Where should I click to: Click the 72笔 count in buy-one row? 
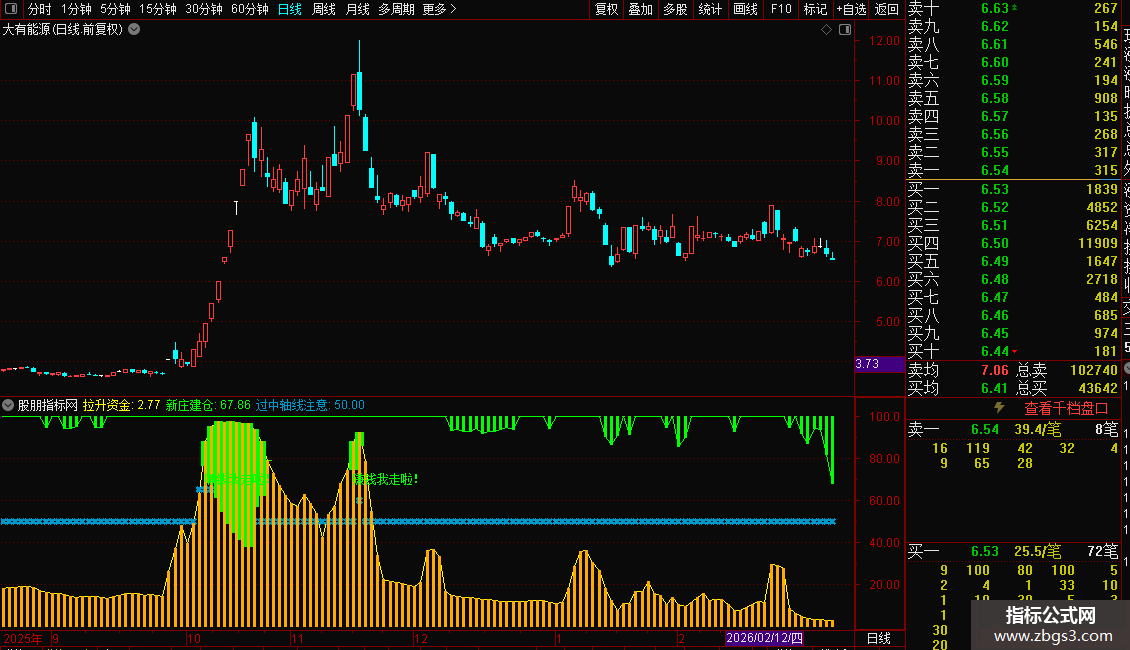(x=1103, y=551)
